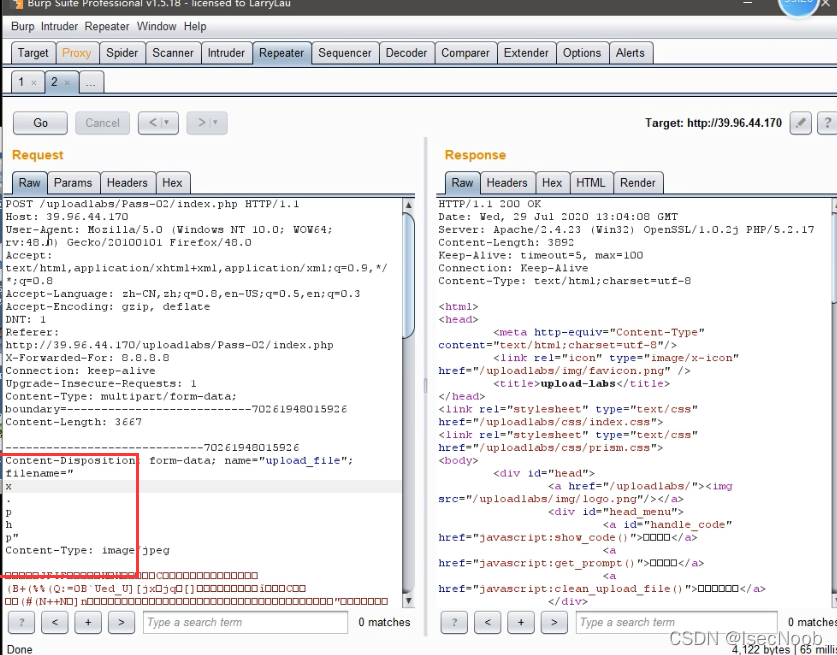This screenshot has width=837, height=655.
Task: Open the Repeater menu
Action: tap(107, 26)
